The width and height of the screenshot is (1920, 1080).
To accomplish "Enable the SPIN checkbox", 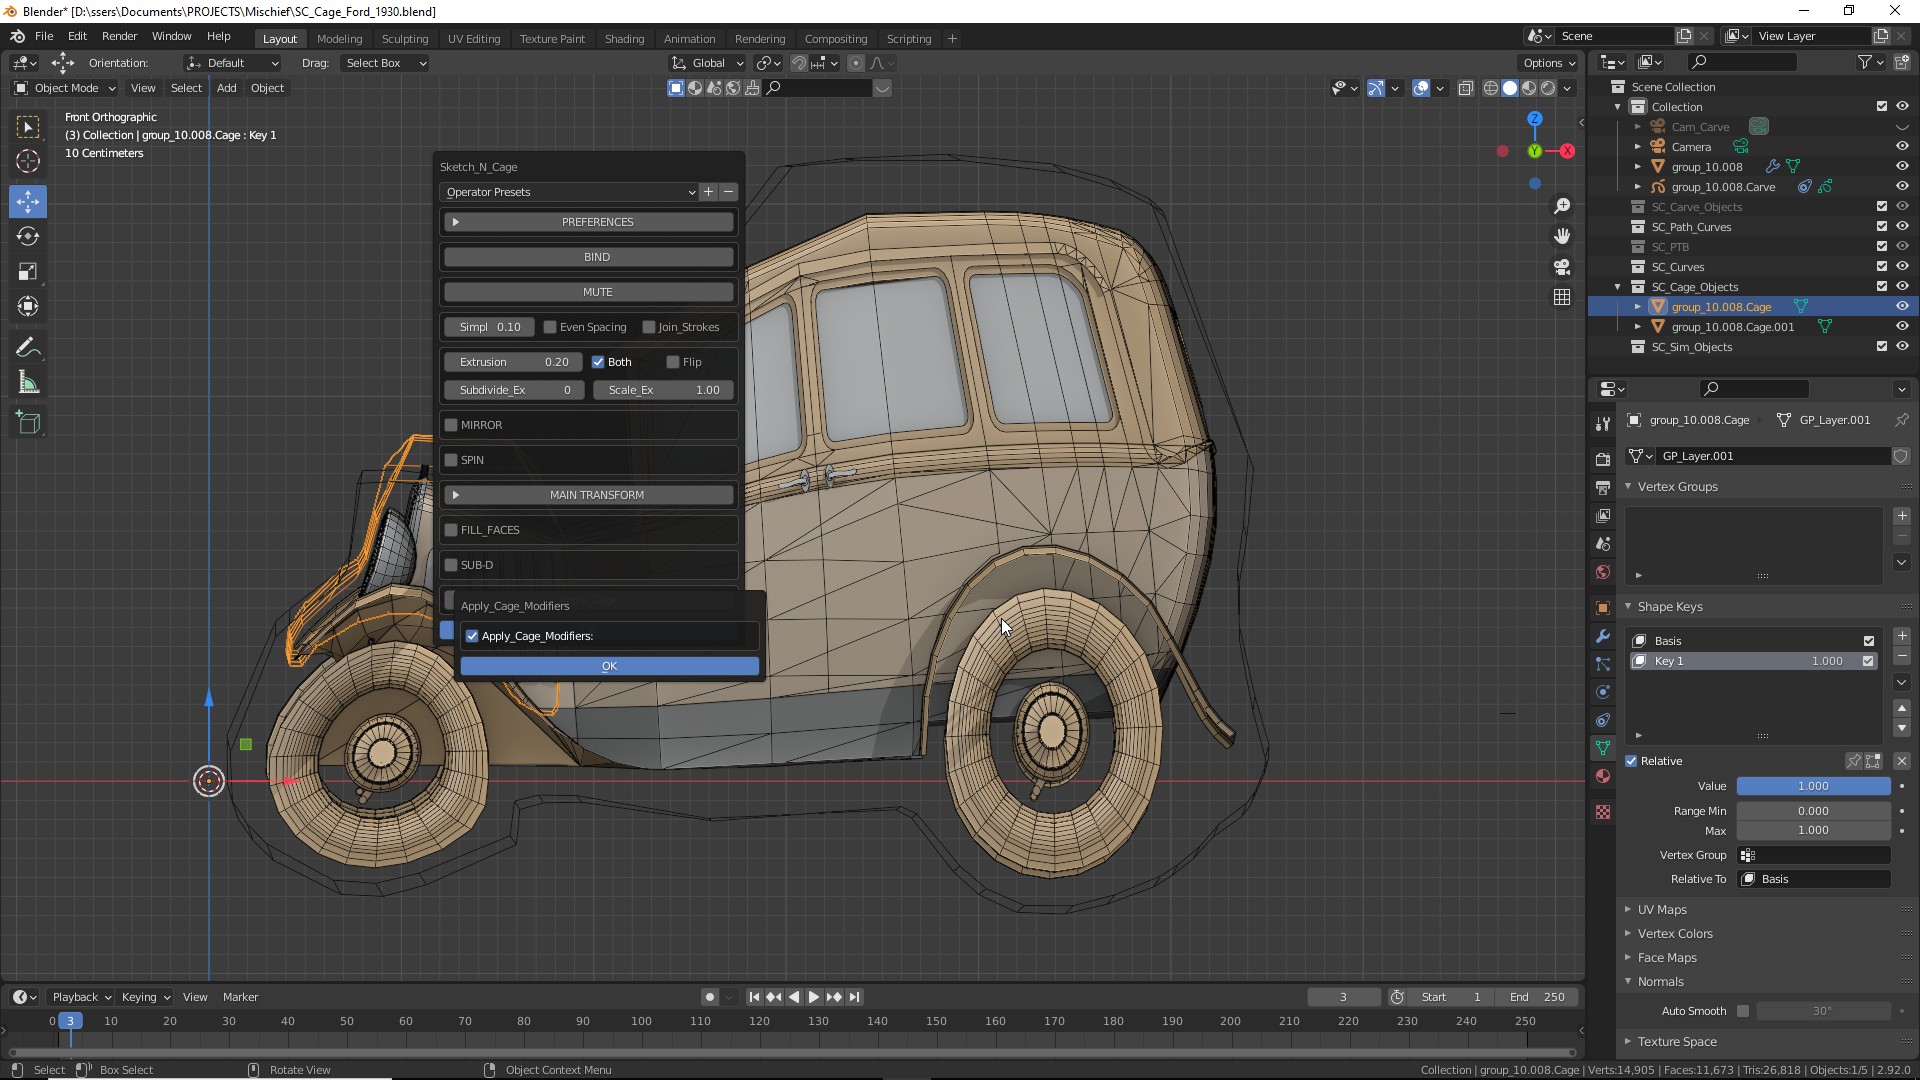I will (451, 460).
